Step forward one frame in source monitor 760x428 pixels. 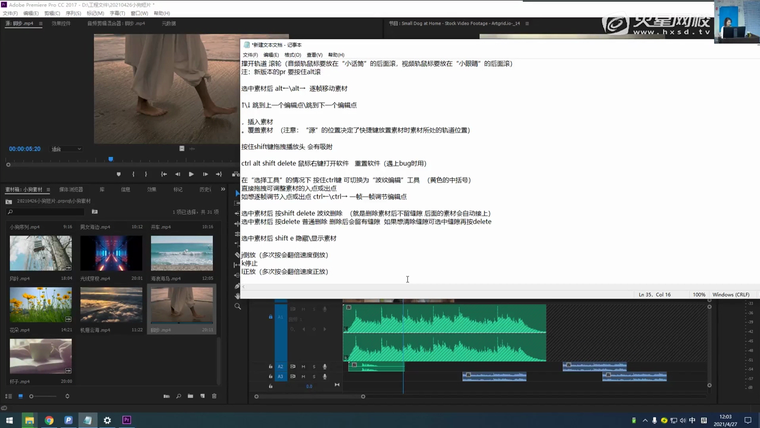coord(205,174)
